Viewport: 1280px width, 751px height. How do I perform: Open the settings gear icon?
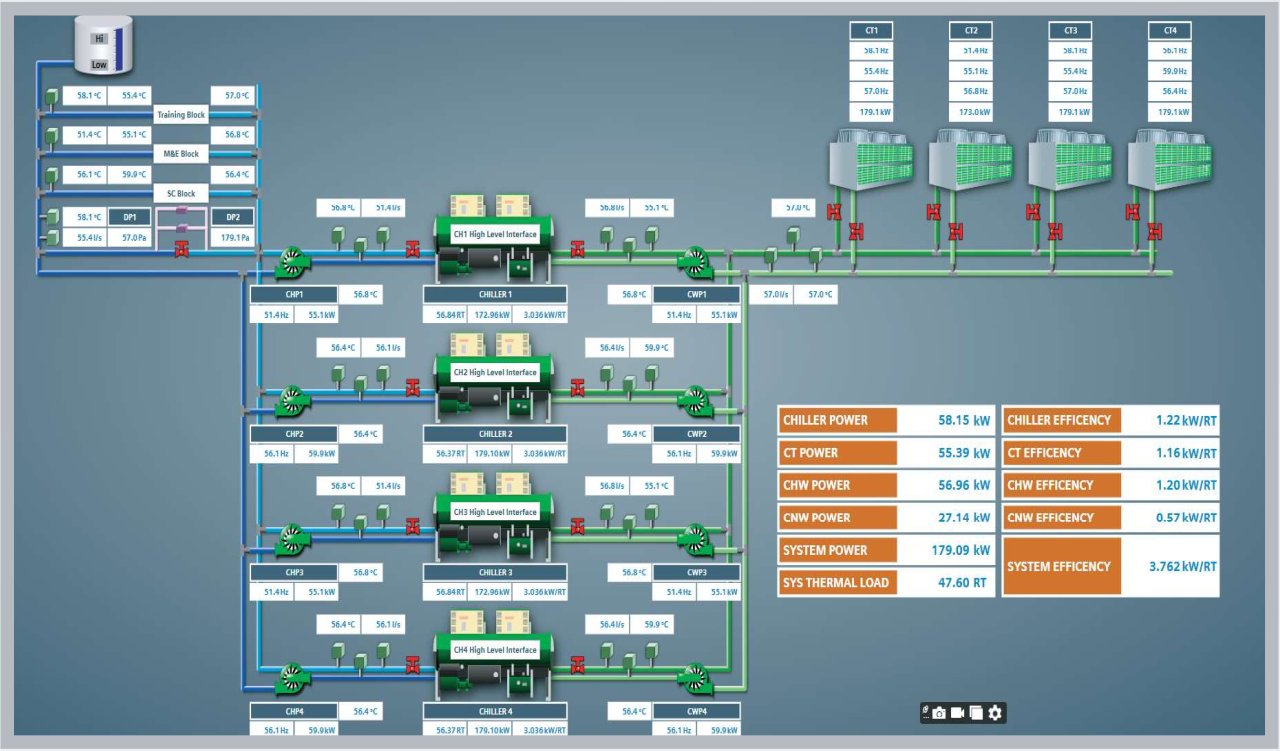(x=994, y=713)
